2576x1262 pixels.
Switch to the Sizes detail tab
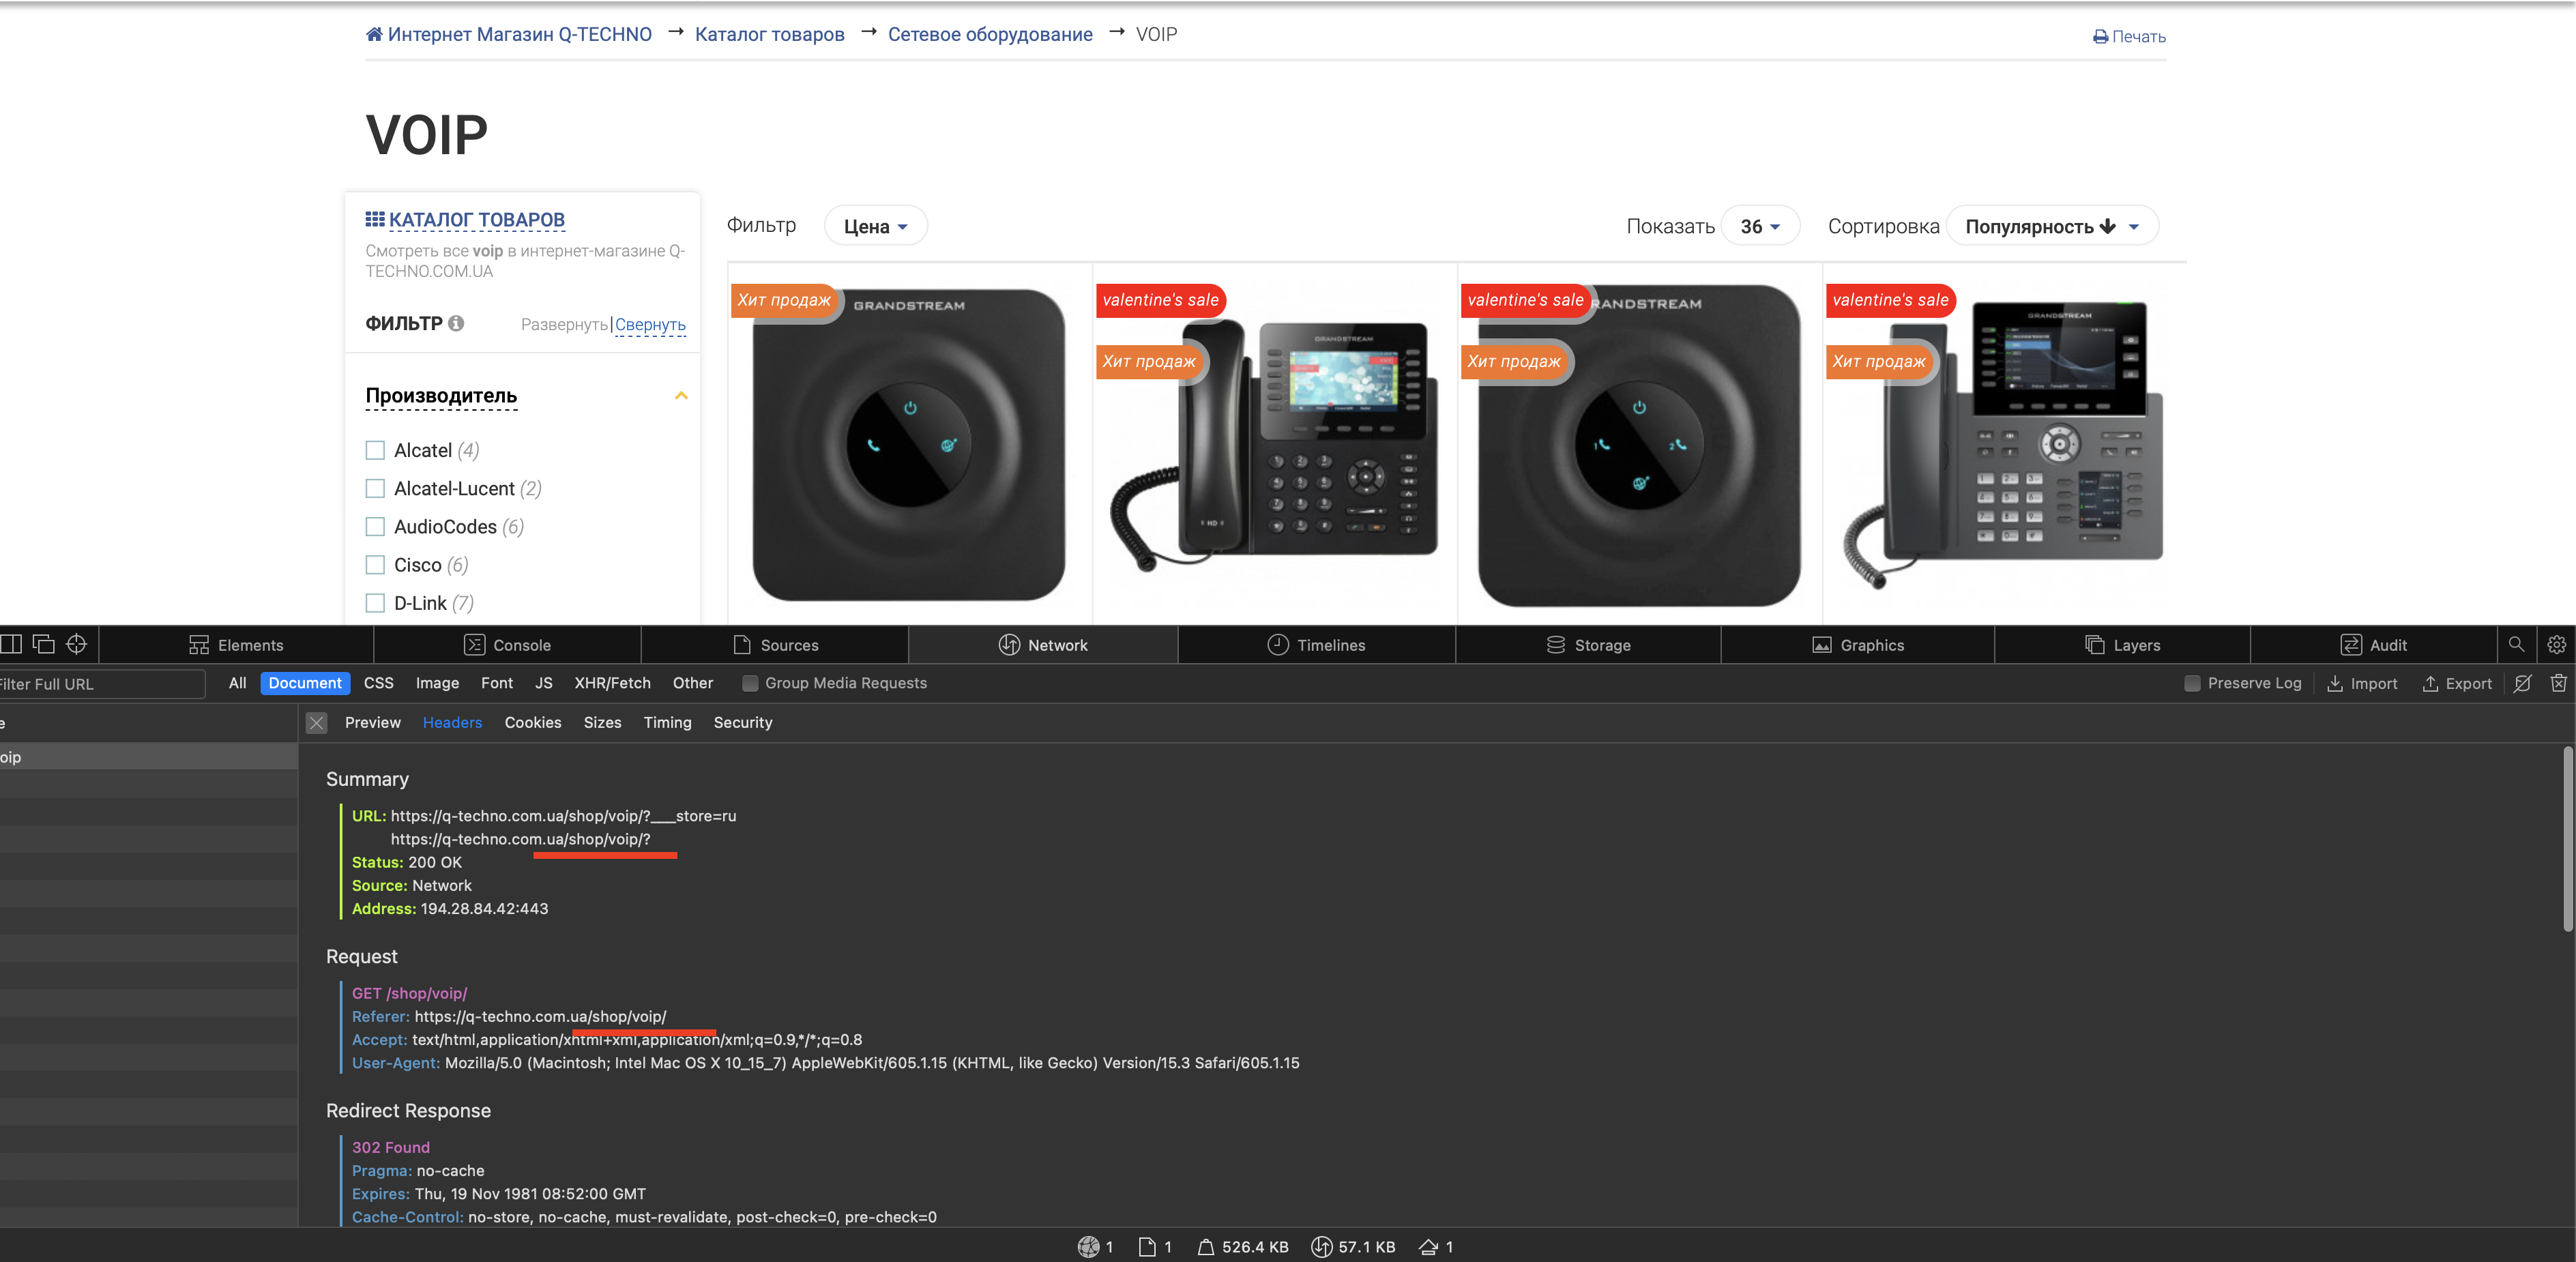[602, 722]
